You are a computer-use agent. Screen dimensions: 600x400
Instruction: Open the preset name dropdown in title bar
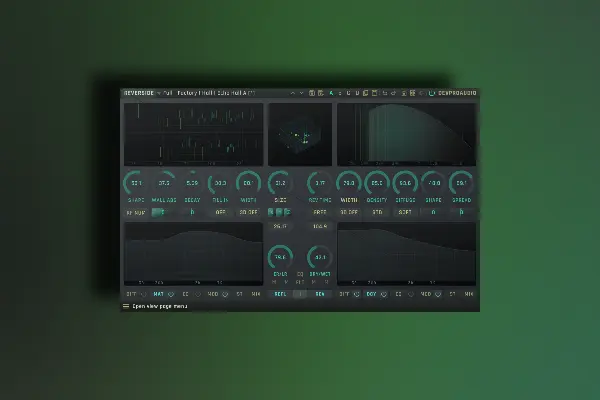point(216,93)
